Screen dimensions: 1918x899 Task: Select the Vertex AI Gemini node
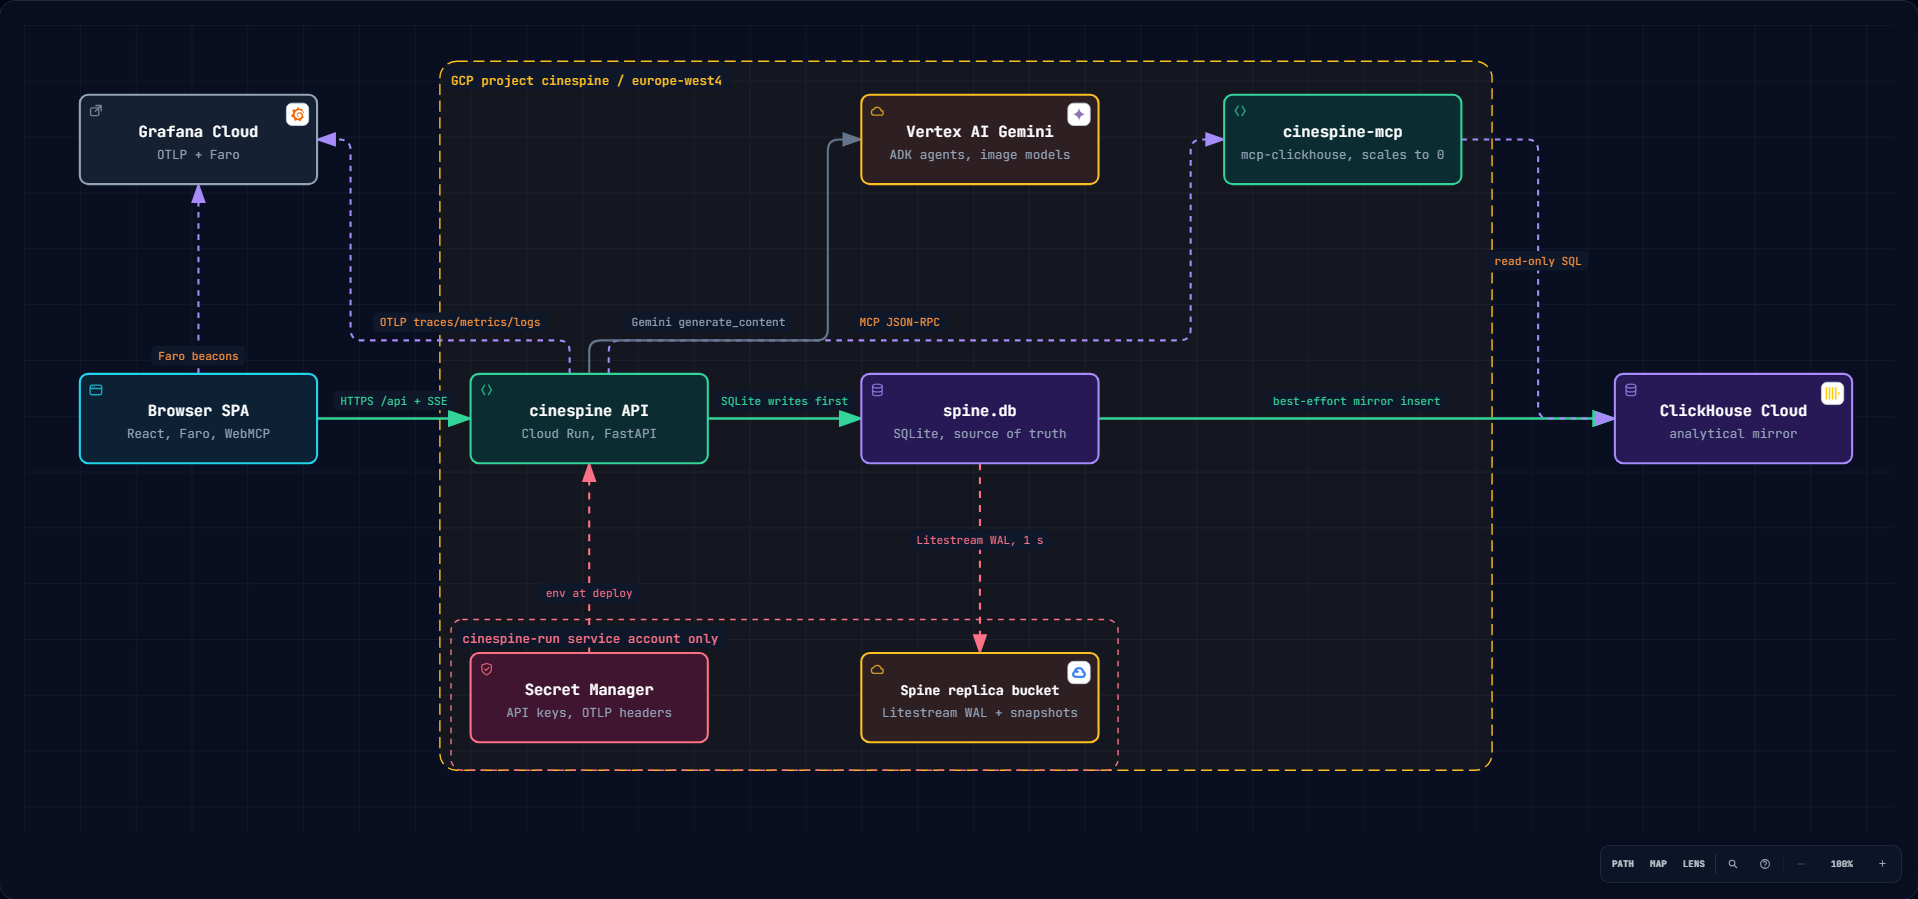coord(980,140)
